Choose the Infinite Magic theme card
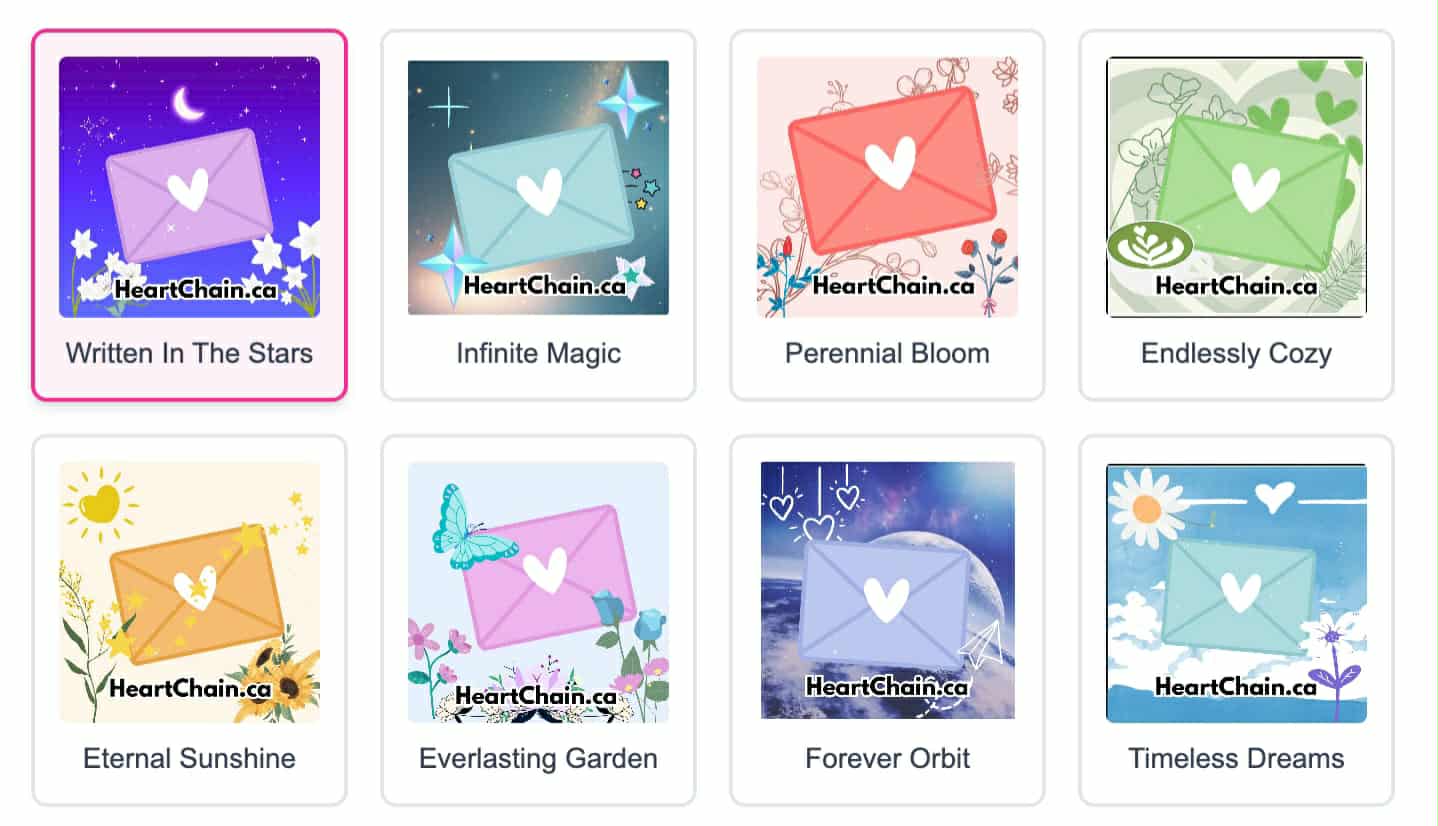This screenshot has height=826, width=1438. [538, 215]
